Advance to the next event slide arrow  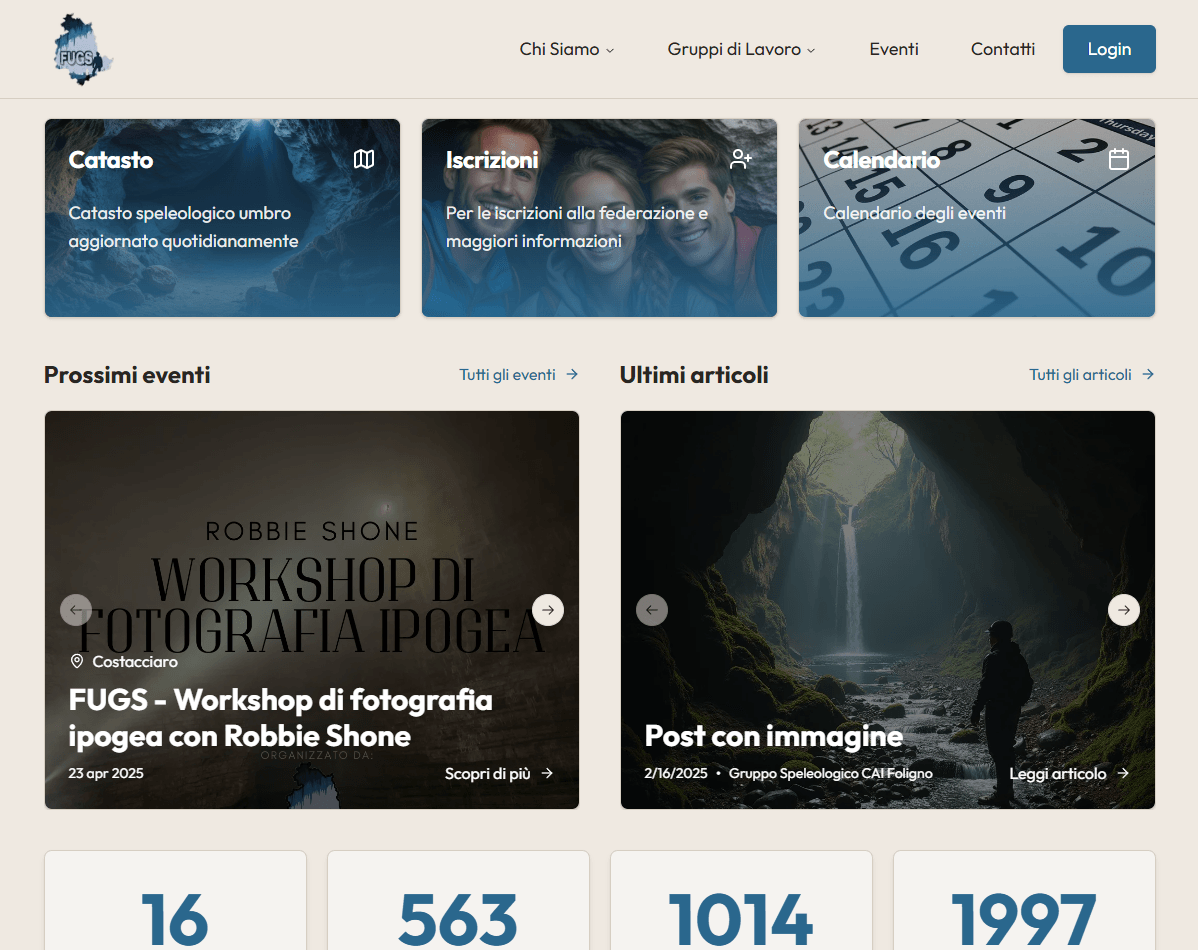coord(548,610)
